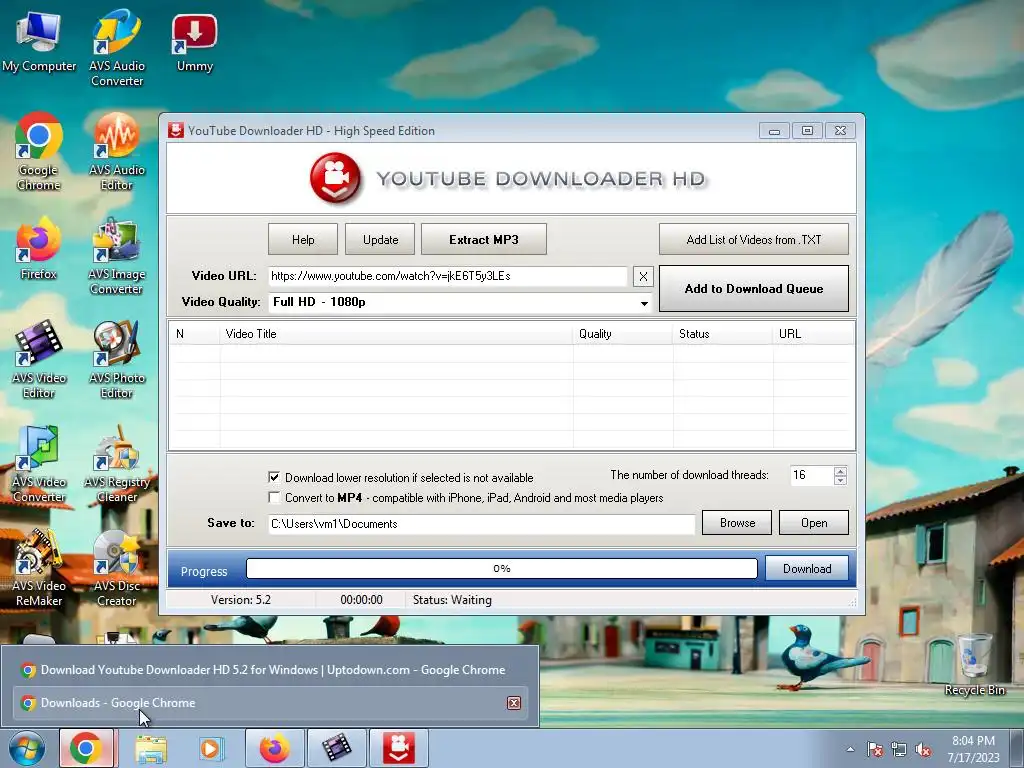Select the AVS Disc Creator desktop icon

coord(116,568)
